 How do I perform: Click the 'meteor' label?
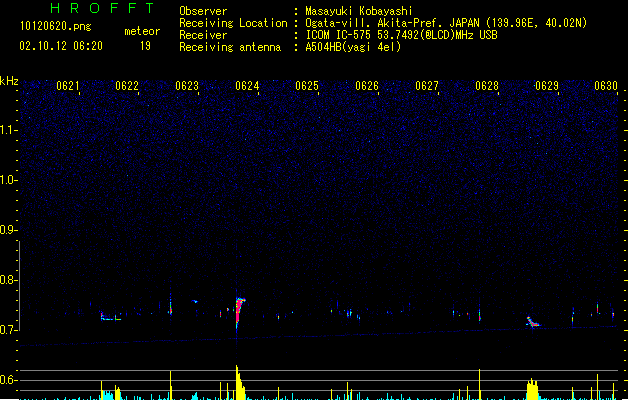click(142, 31)
